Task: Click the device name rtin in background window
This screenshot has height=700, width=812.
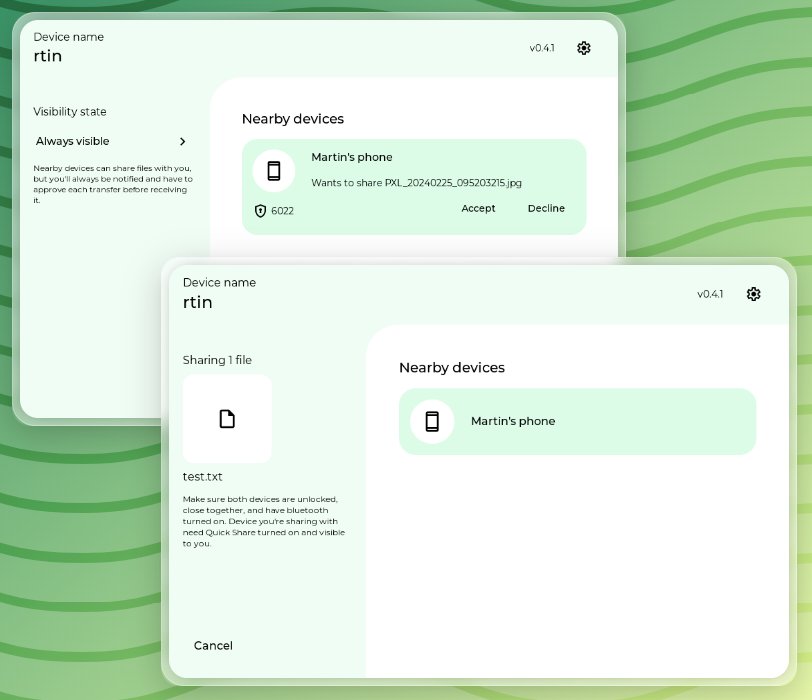Action: 47,56
